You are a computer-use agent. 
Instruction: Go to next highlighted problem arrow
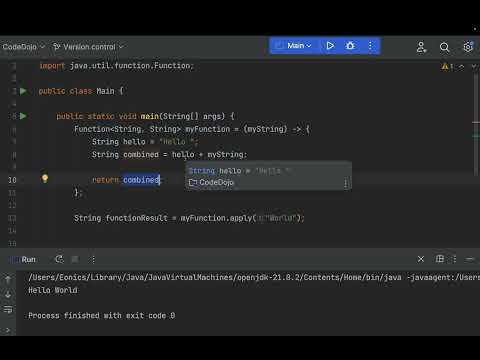pos(474,66)
